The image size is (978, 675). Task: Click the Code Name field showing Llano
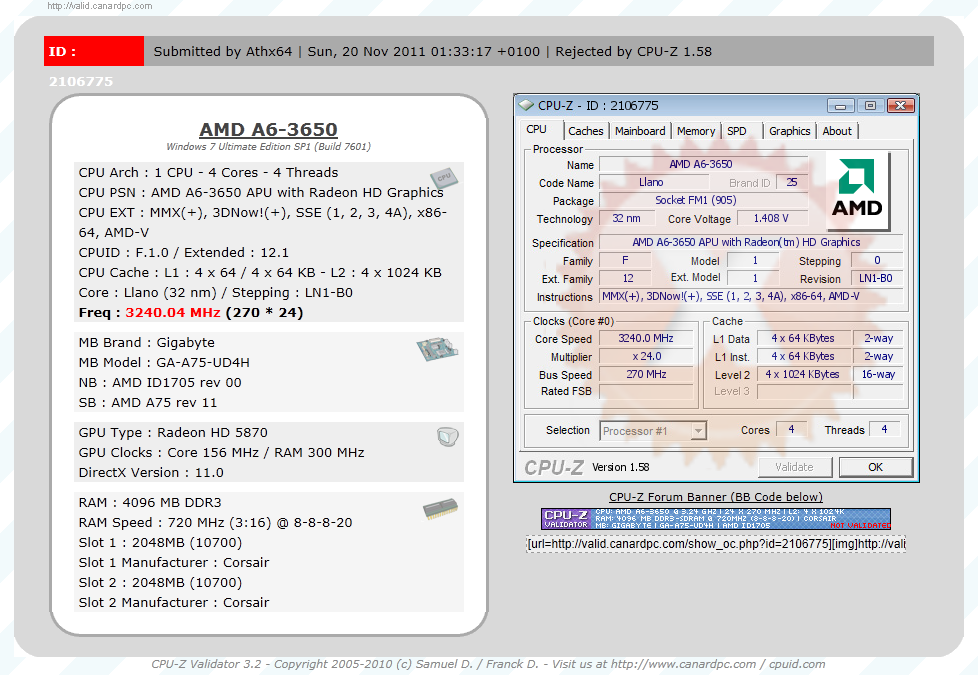[653, 182]
